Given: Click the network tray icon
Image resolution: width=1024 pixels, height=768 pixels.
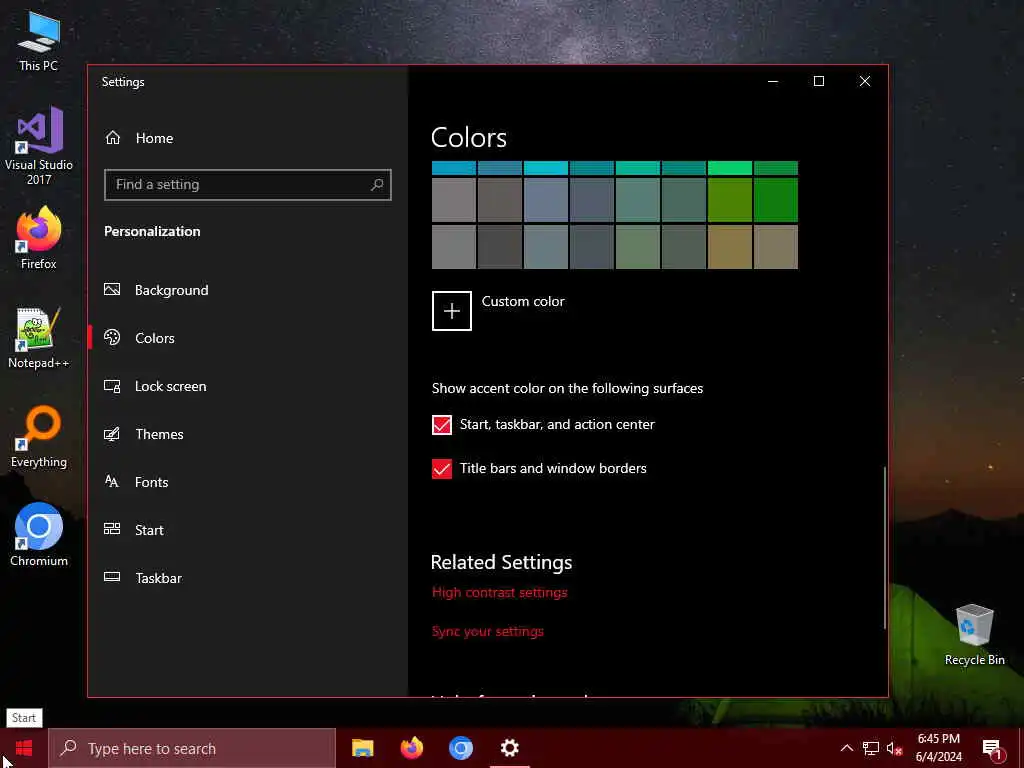Looking at the screenshot, I should coord(871,748).
